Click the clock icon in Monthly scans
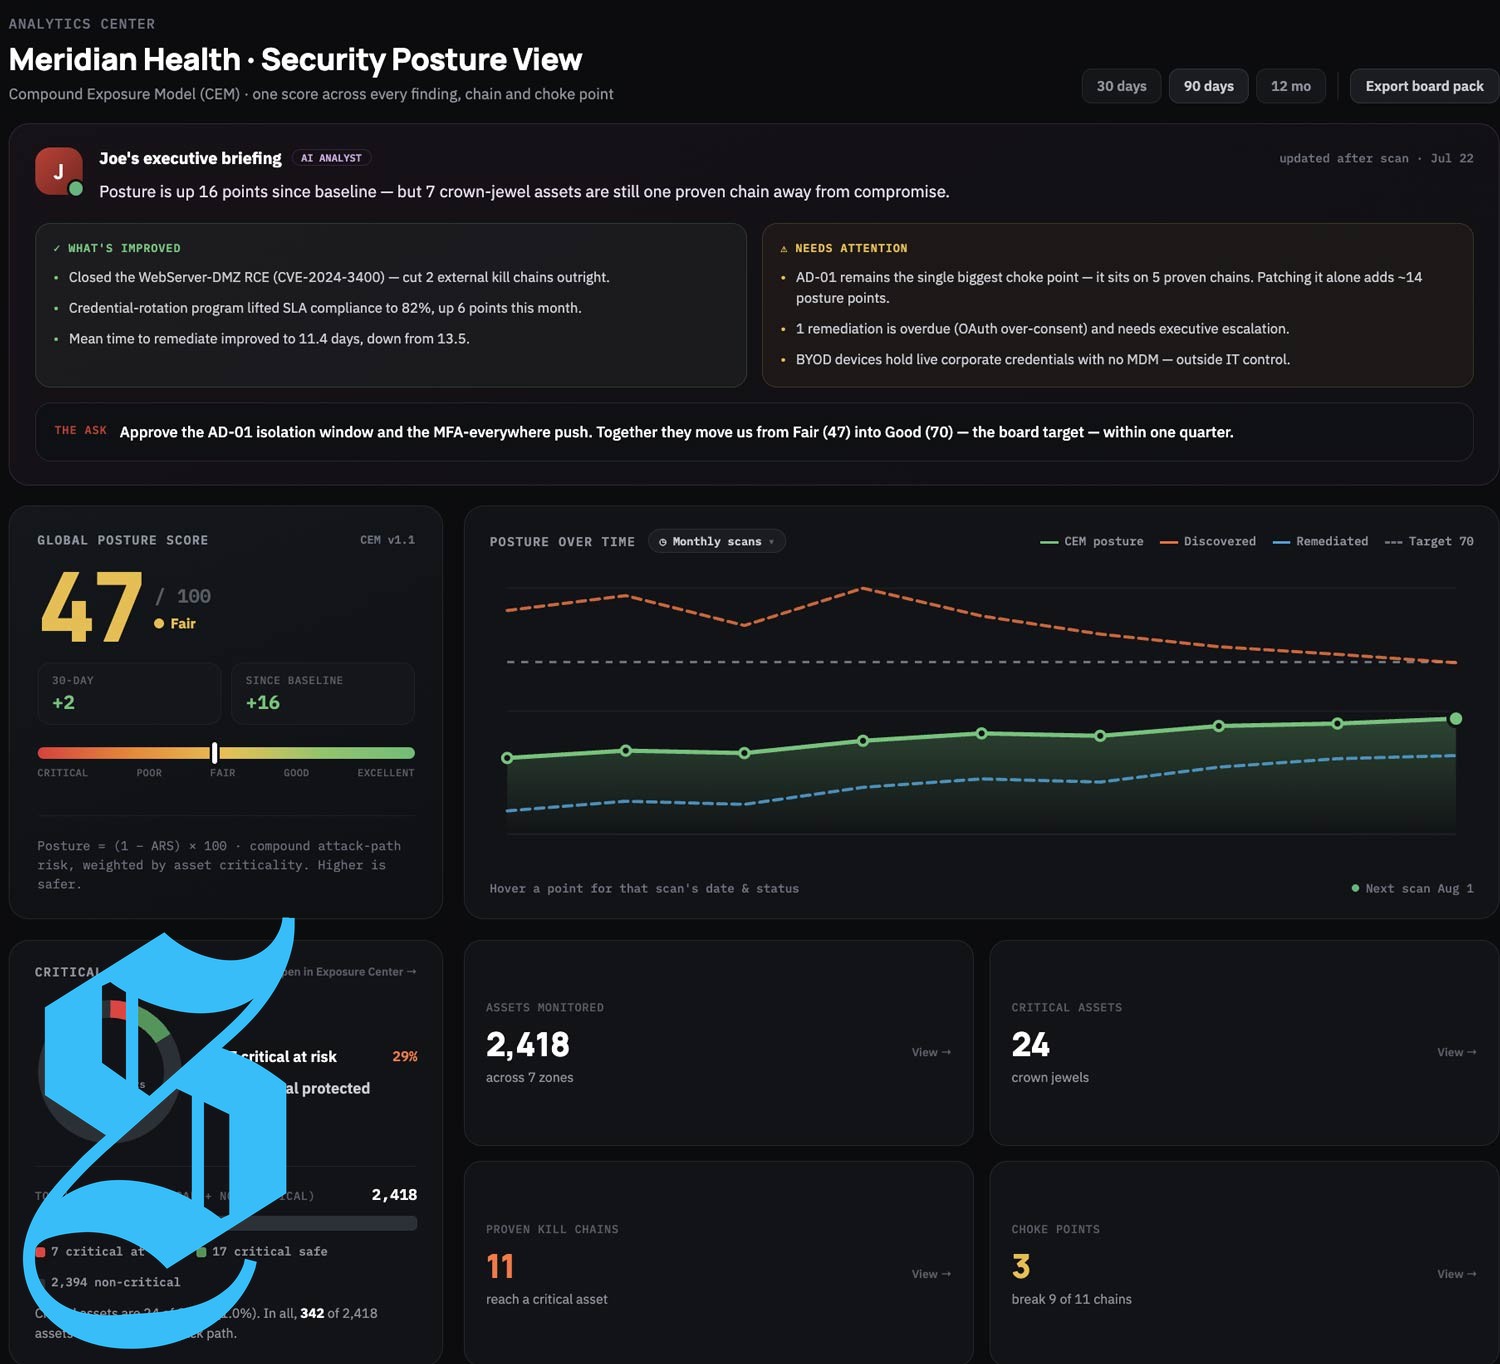The image size is (1500, 1364). [x=663, y=542]
